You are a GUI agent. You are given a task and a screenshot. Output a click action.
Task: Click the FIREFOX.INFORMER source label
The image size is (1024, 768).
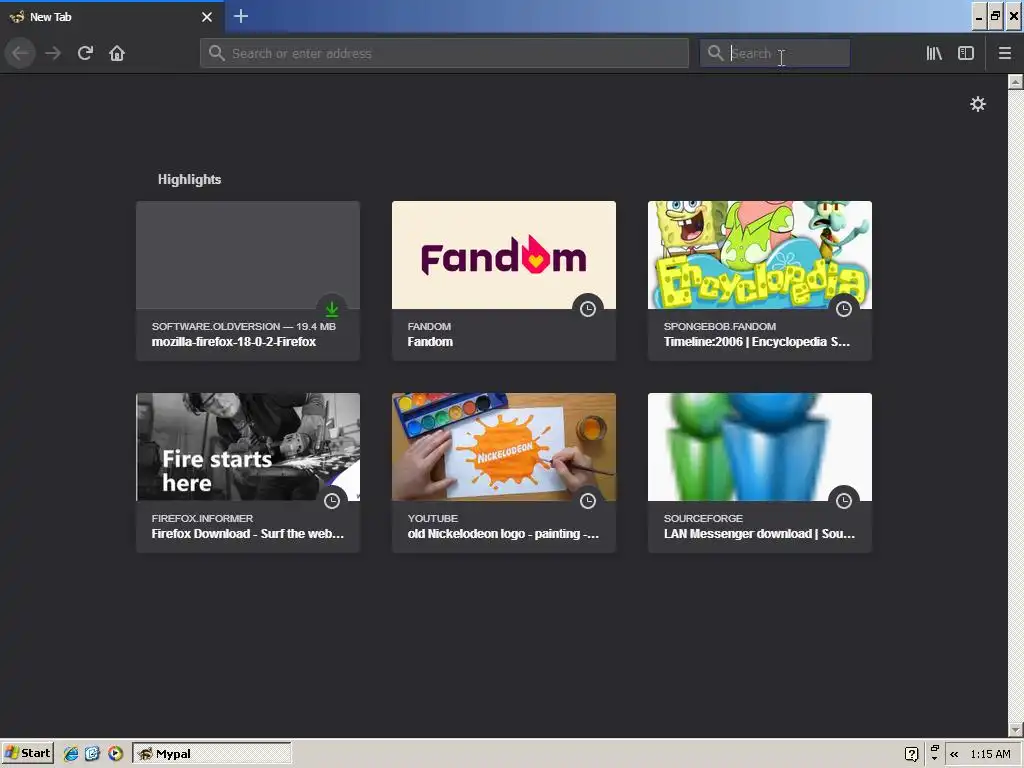(x=202, y=519)
